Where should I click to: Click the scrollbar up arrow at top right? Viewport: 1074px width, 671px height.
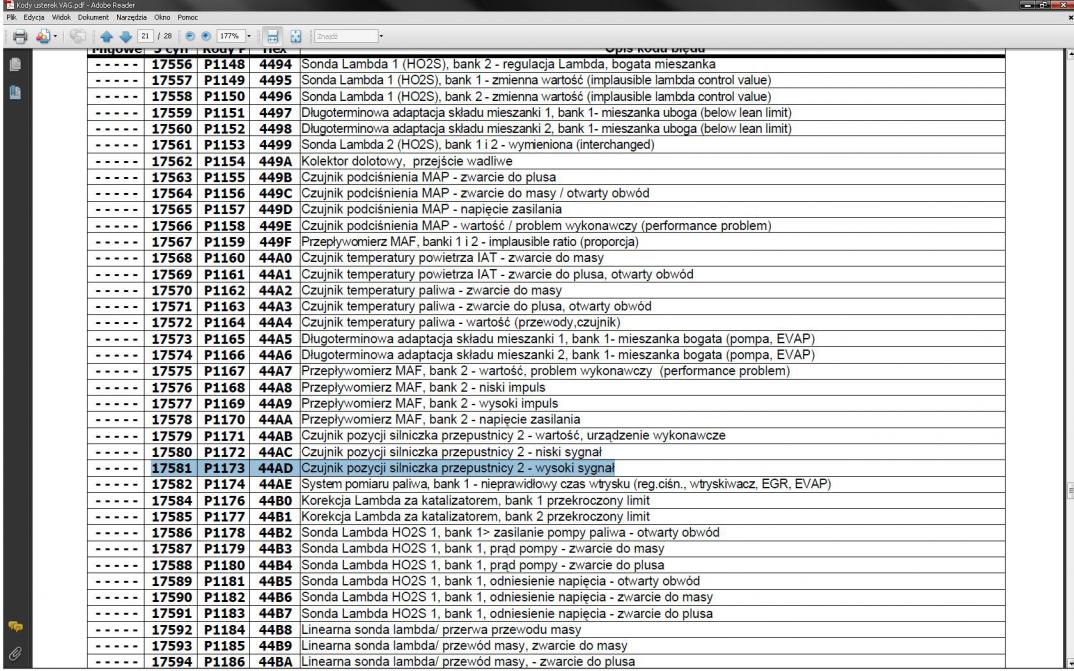[1070, 53]
